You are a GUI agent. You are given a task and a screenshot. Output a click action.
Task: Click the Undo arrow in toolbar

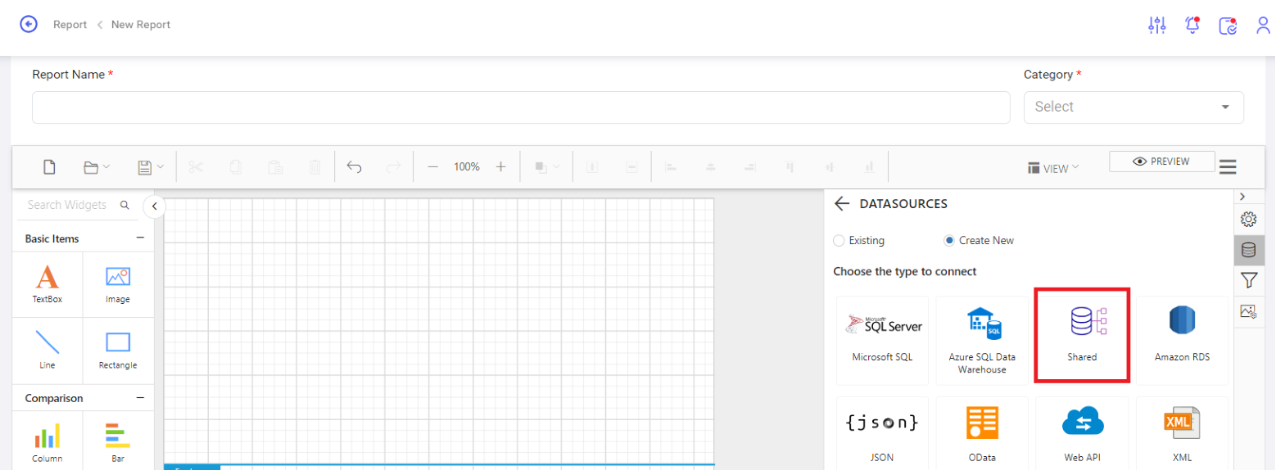point(354,167)
